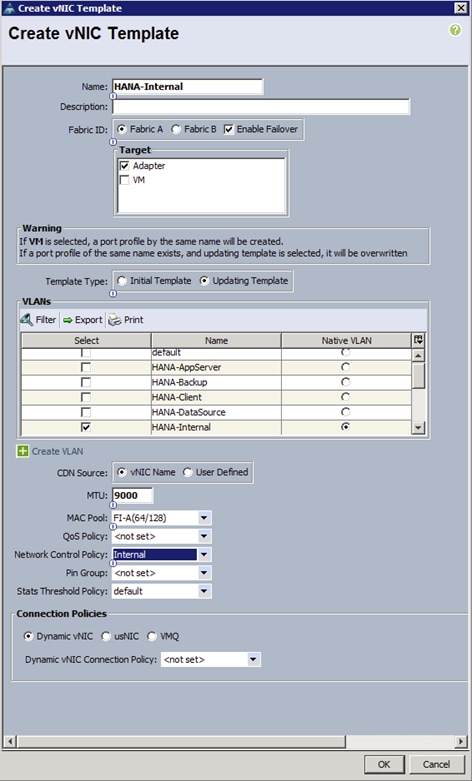Image resolution: width=472 pixels, height=781 pixels.
Task: Click the Print icon in VLANs toolbar
Action: pyautogui.click(x=115, y=320)
